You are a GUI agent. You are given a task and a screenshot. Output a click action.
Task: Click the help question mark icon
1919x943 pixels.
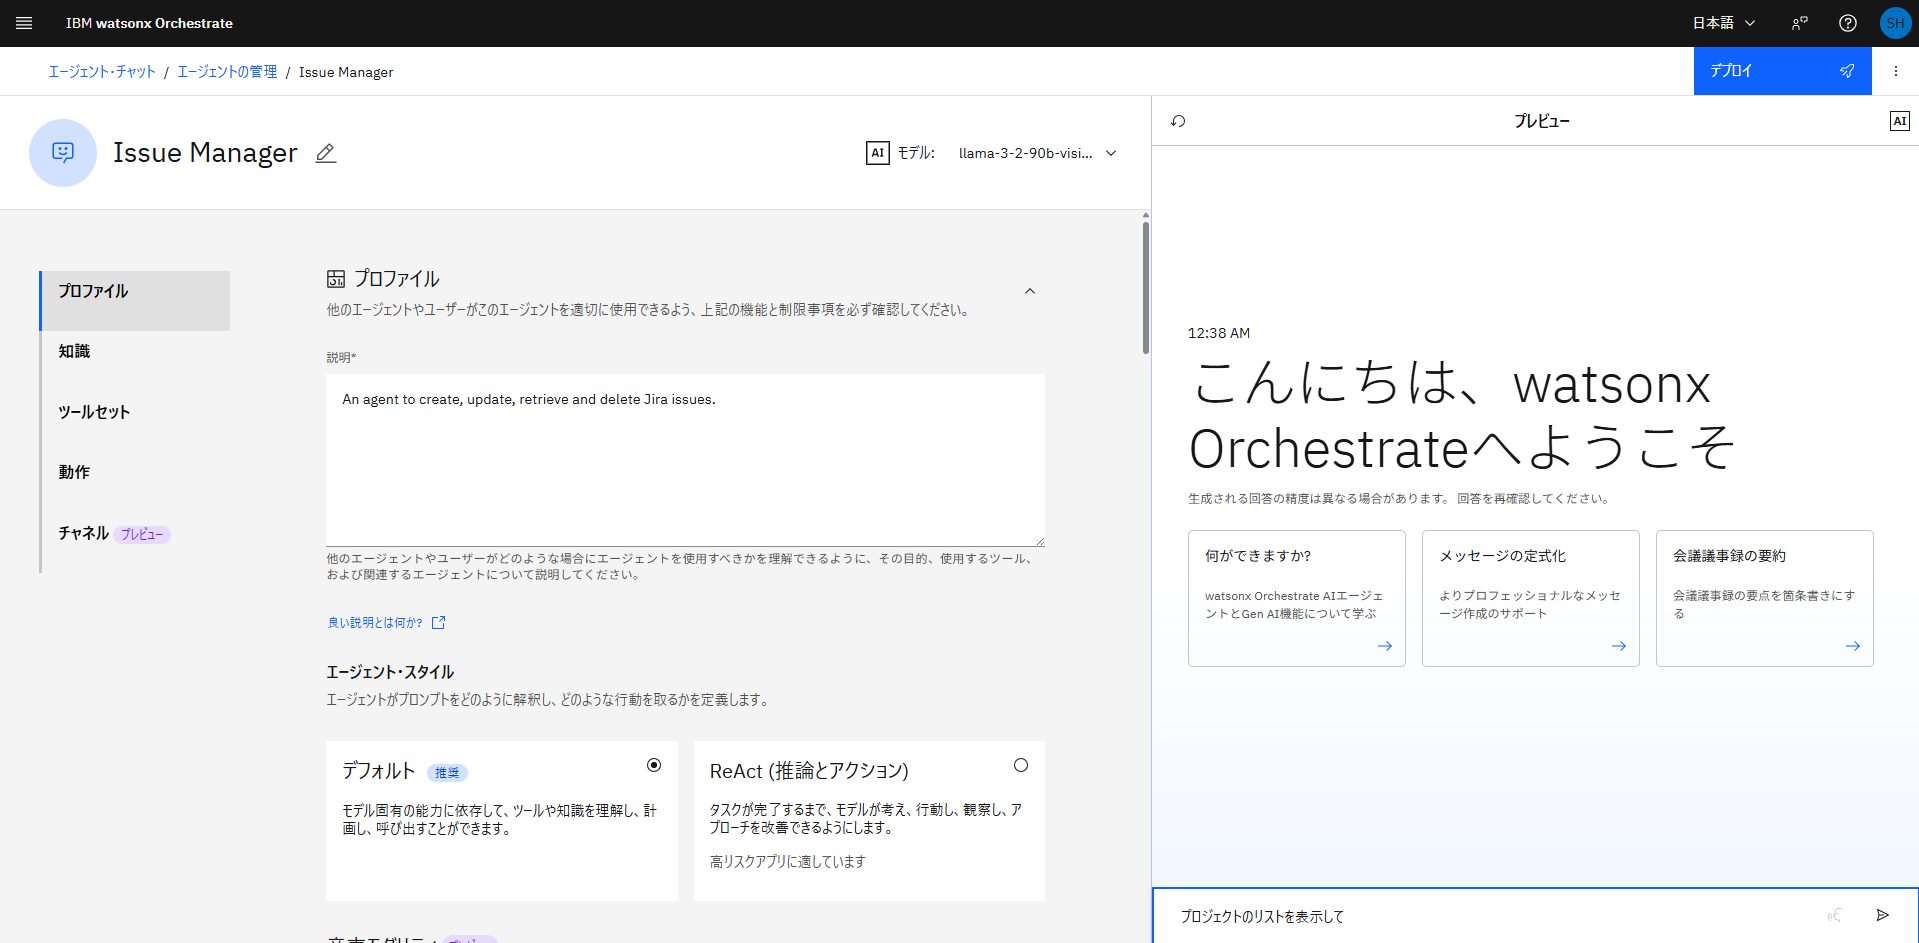pos(1847,23)
